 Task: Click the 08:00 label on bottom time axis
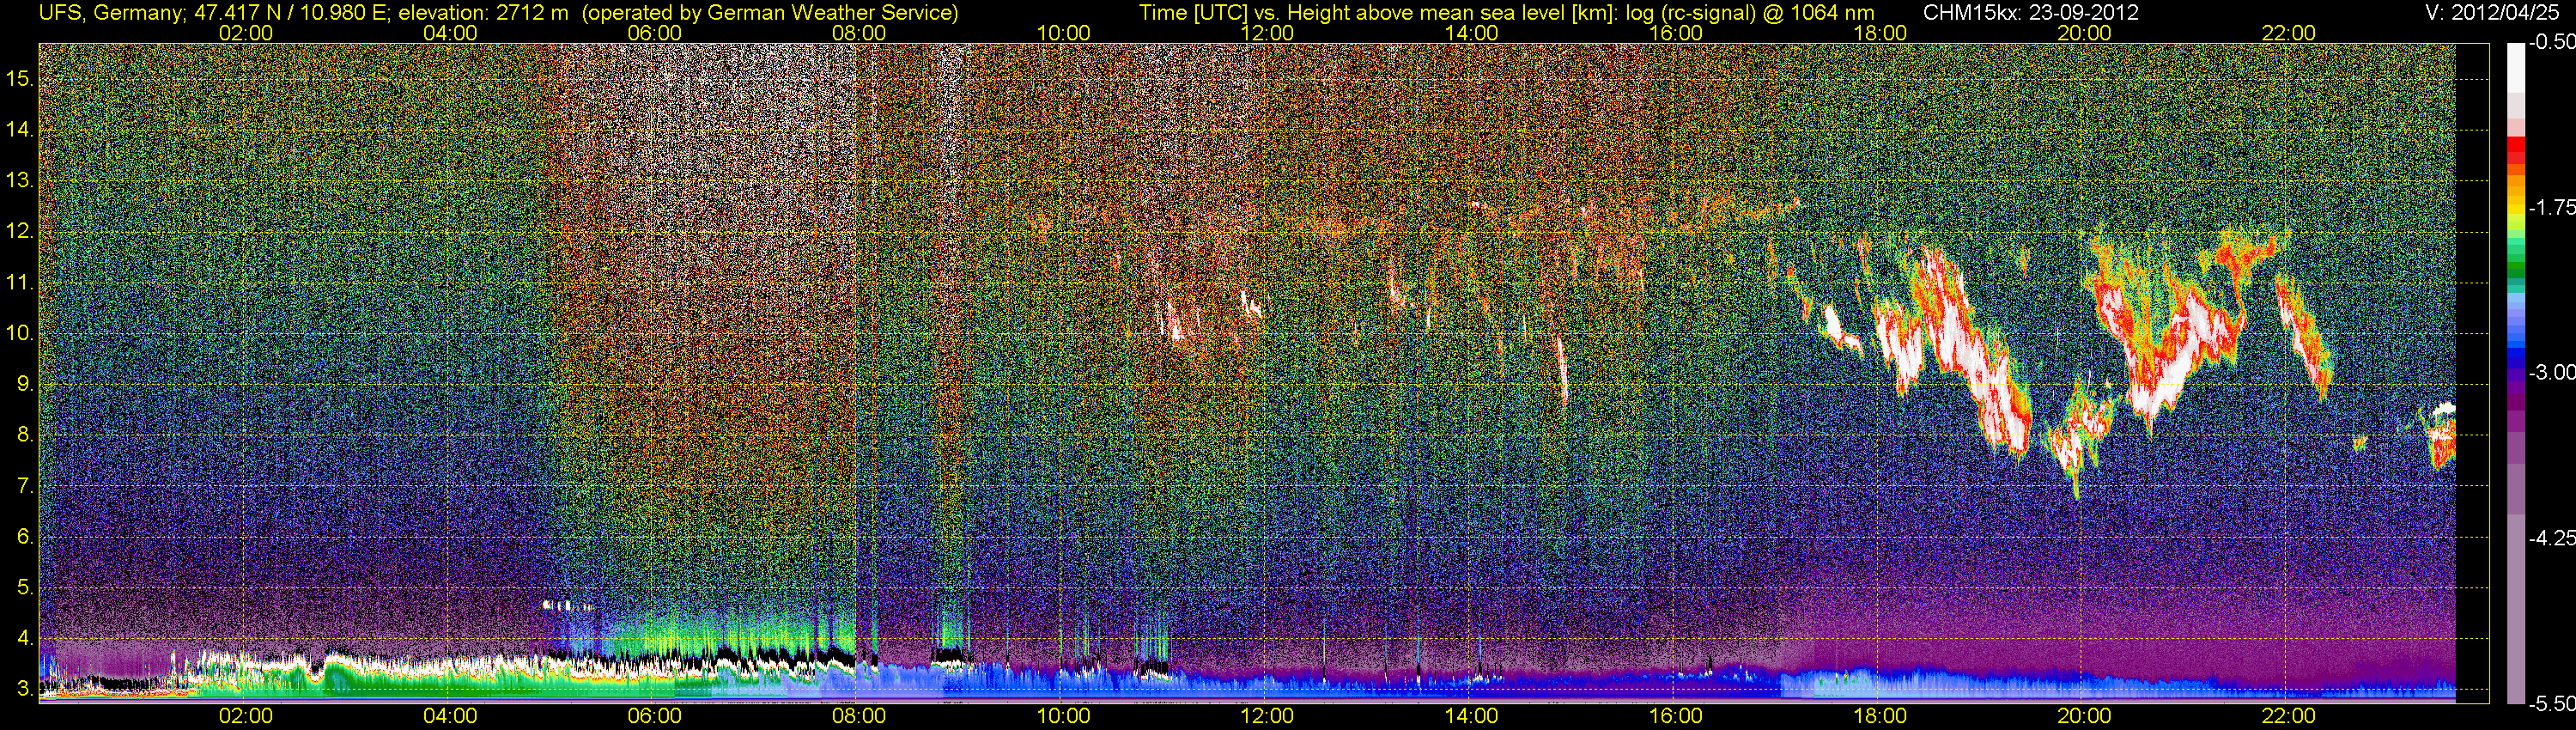[x=858, y=716]
